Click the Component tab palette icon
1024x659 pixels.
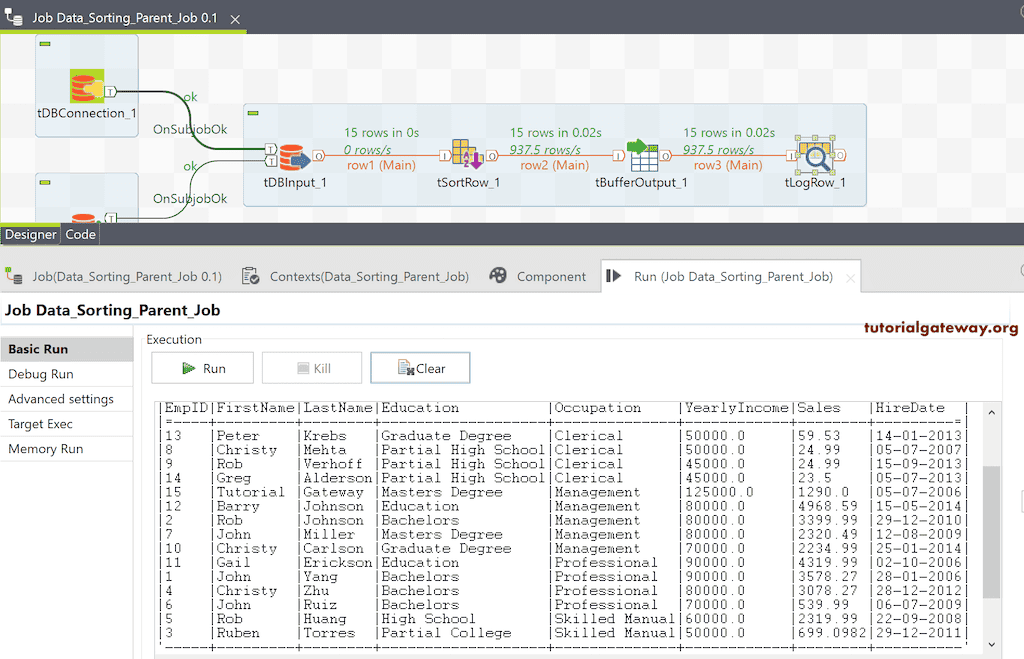(498, 277)
